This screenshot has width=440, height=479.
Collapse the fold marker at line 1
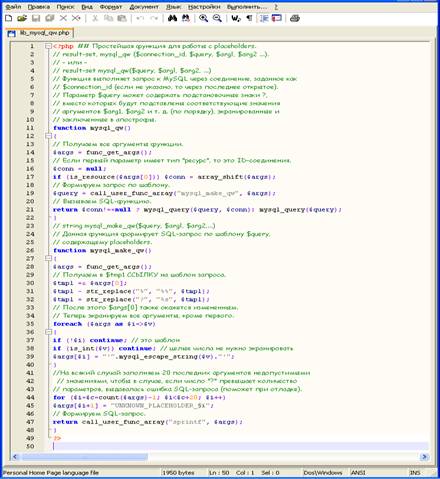tap(48, 46)
